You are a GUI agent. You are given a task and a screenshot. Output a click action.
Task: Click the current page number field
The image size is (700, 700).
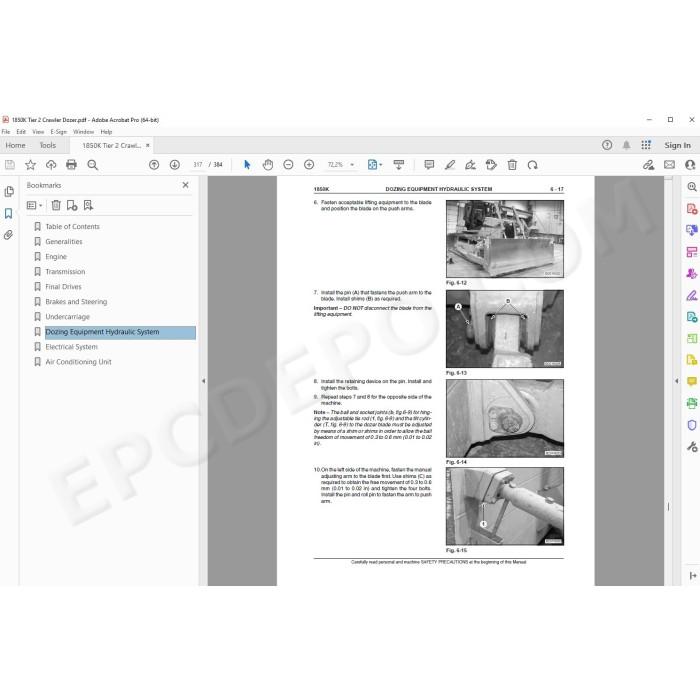click(197, 165)
